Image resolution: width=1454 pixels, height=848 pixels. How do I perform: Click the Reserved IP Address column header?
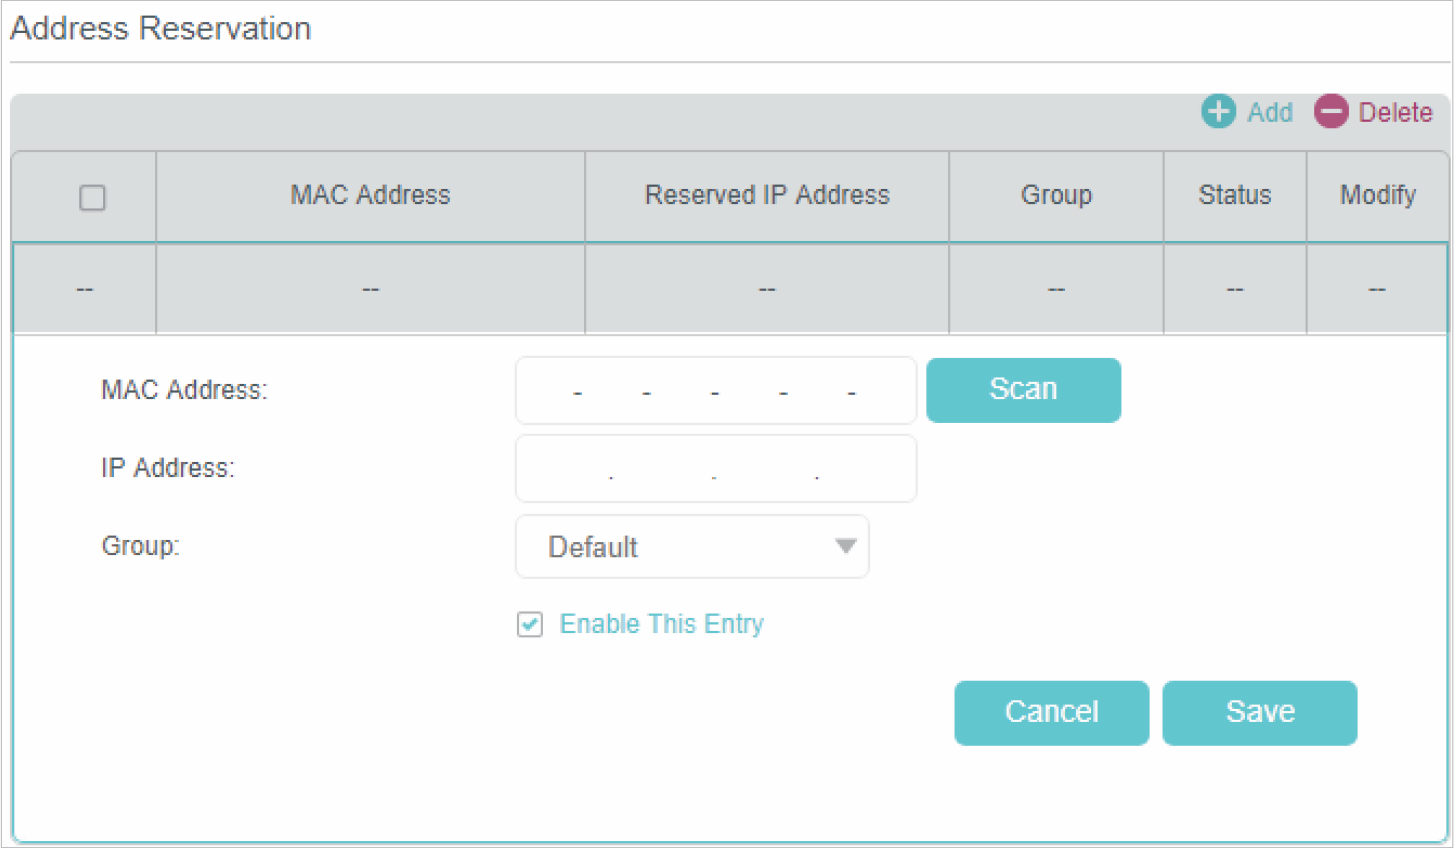click(767, 195)
